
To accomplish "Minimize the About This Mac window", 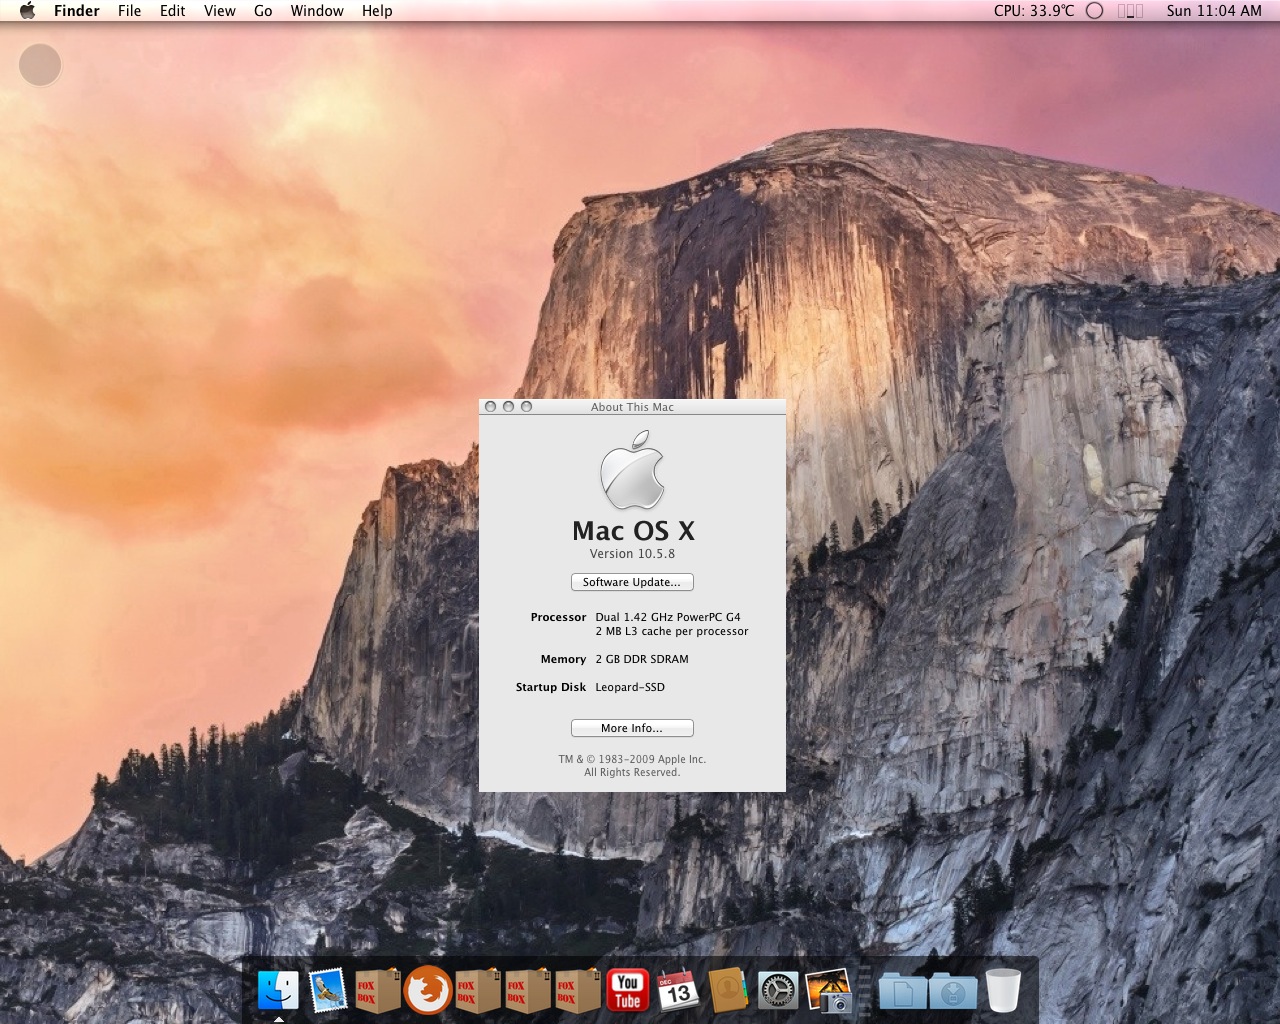I will tap(508, 407).
